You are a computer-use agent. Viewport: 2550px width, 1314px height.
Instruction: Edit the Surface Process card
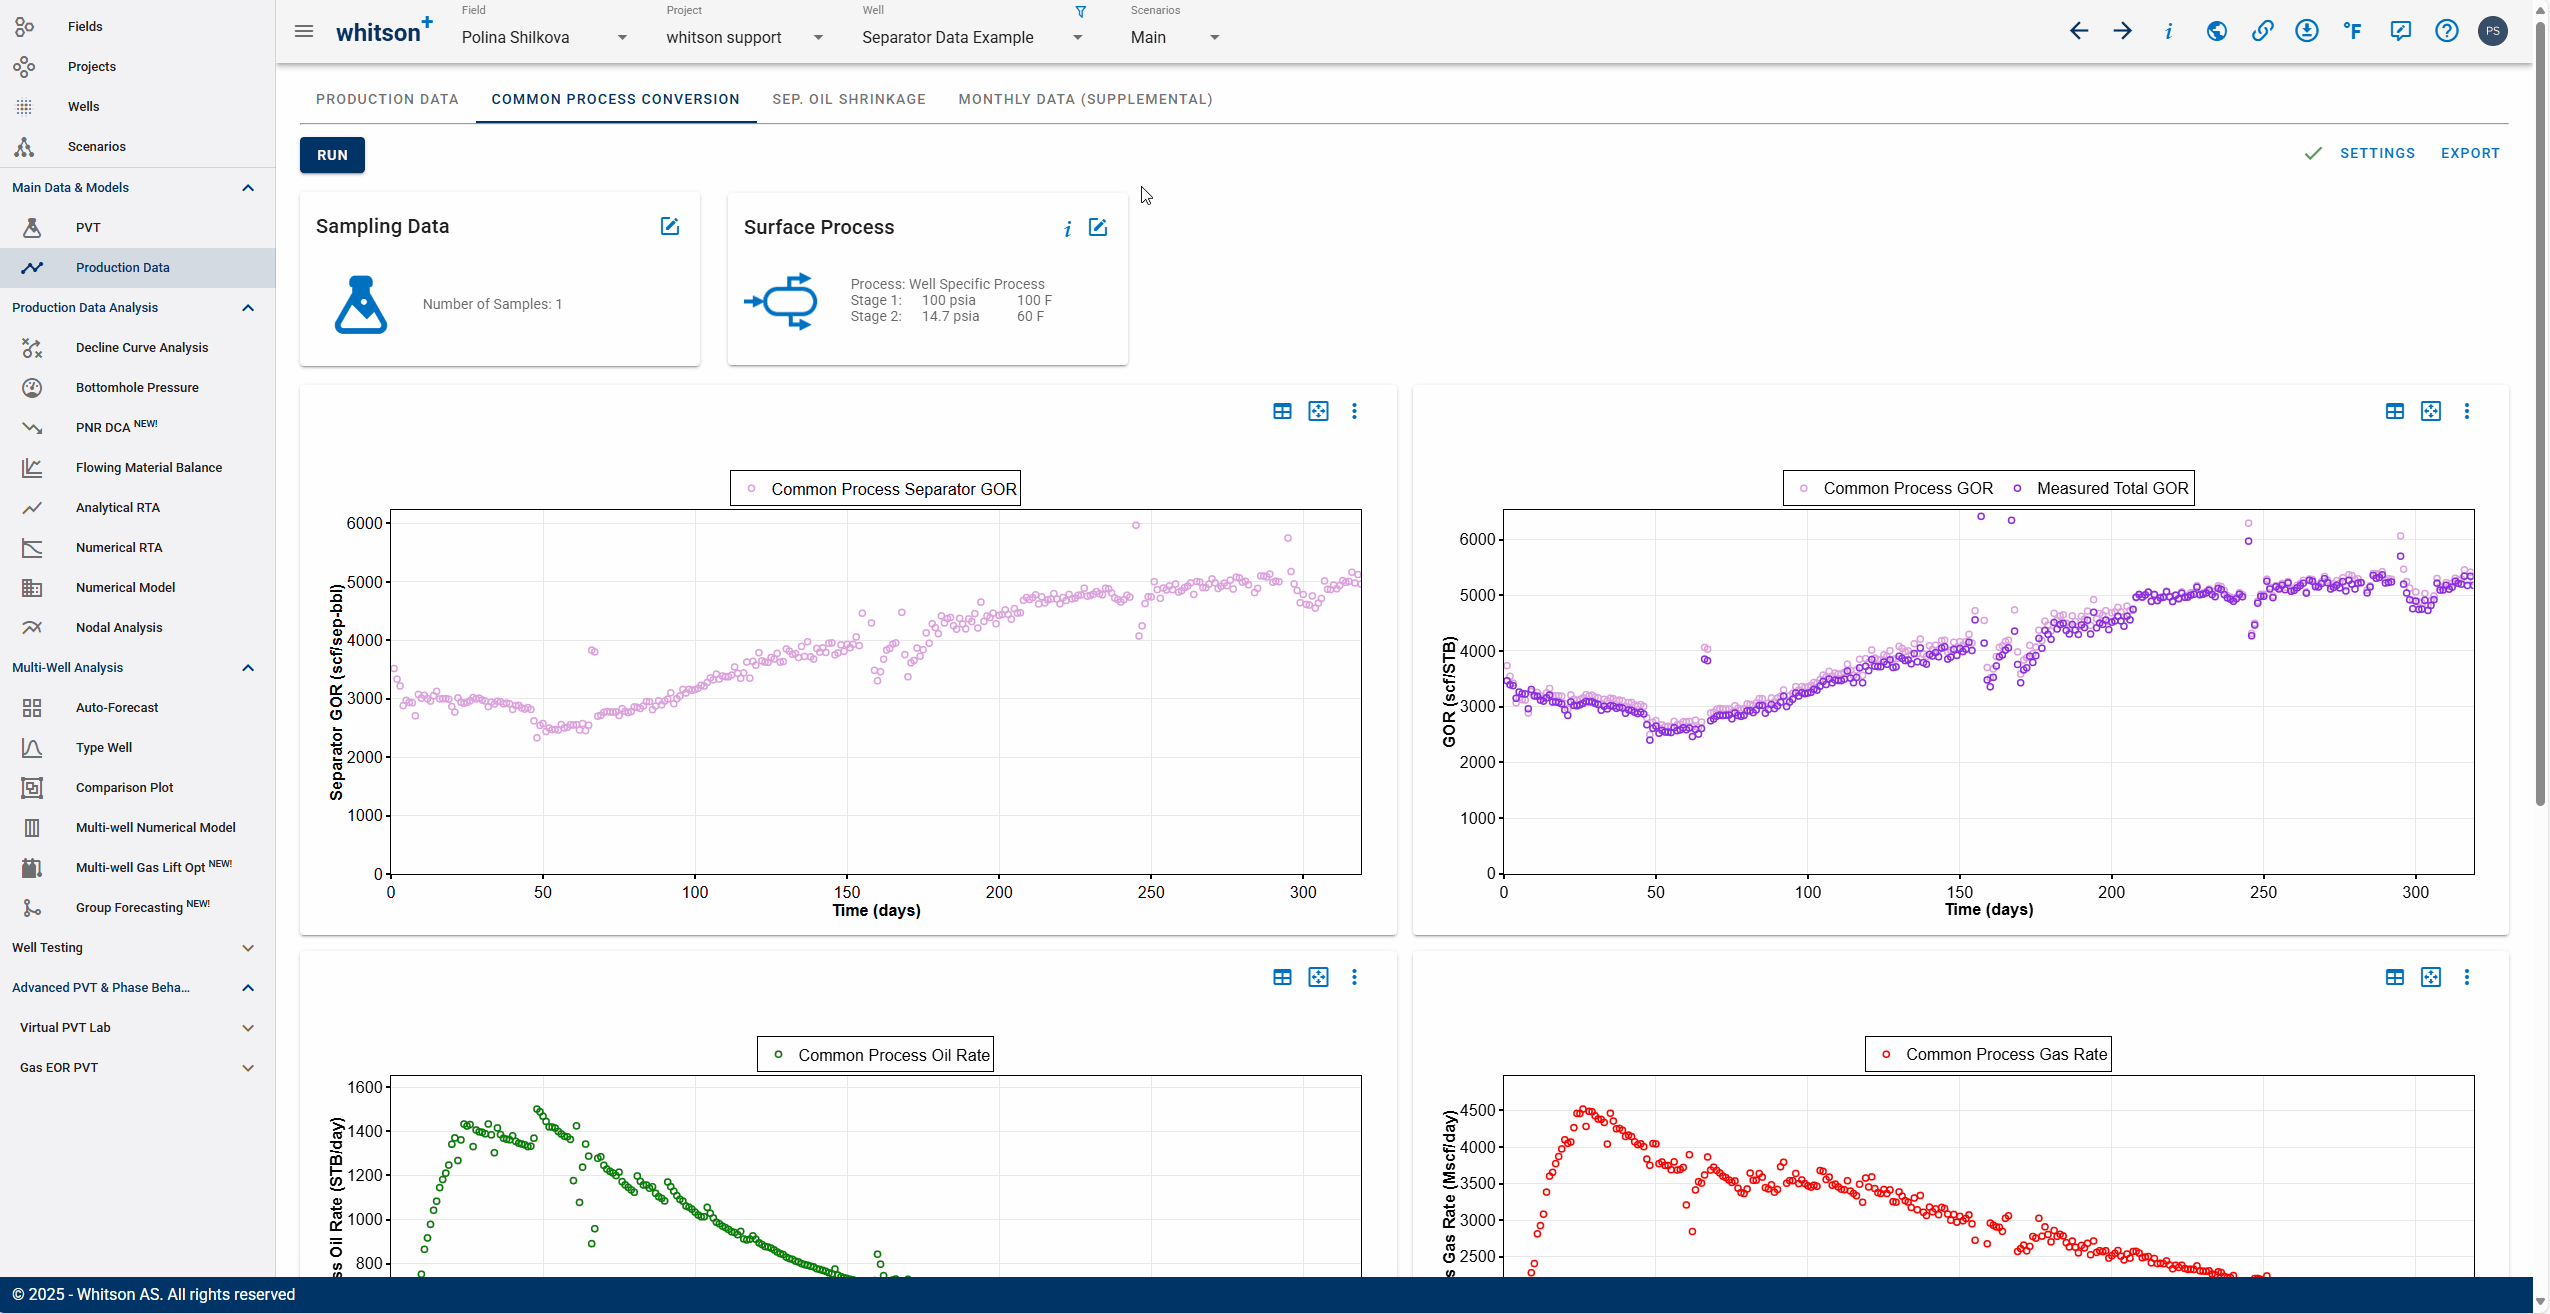(1098, 227)
